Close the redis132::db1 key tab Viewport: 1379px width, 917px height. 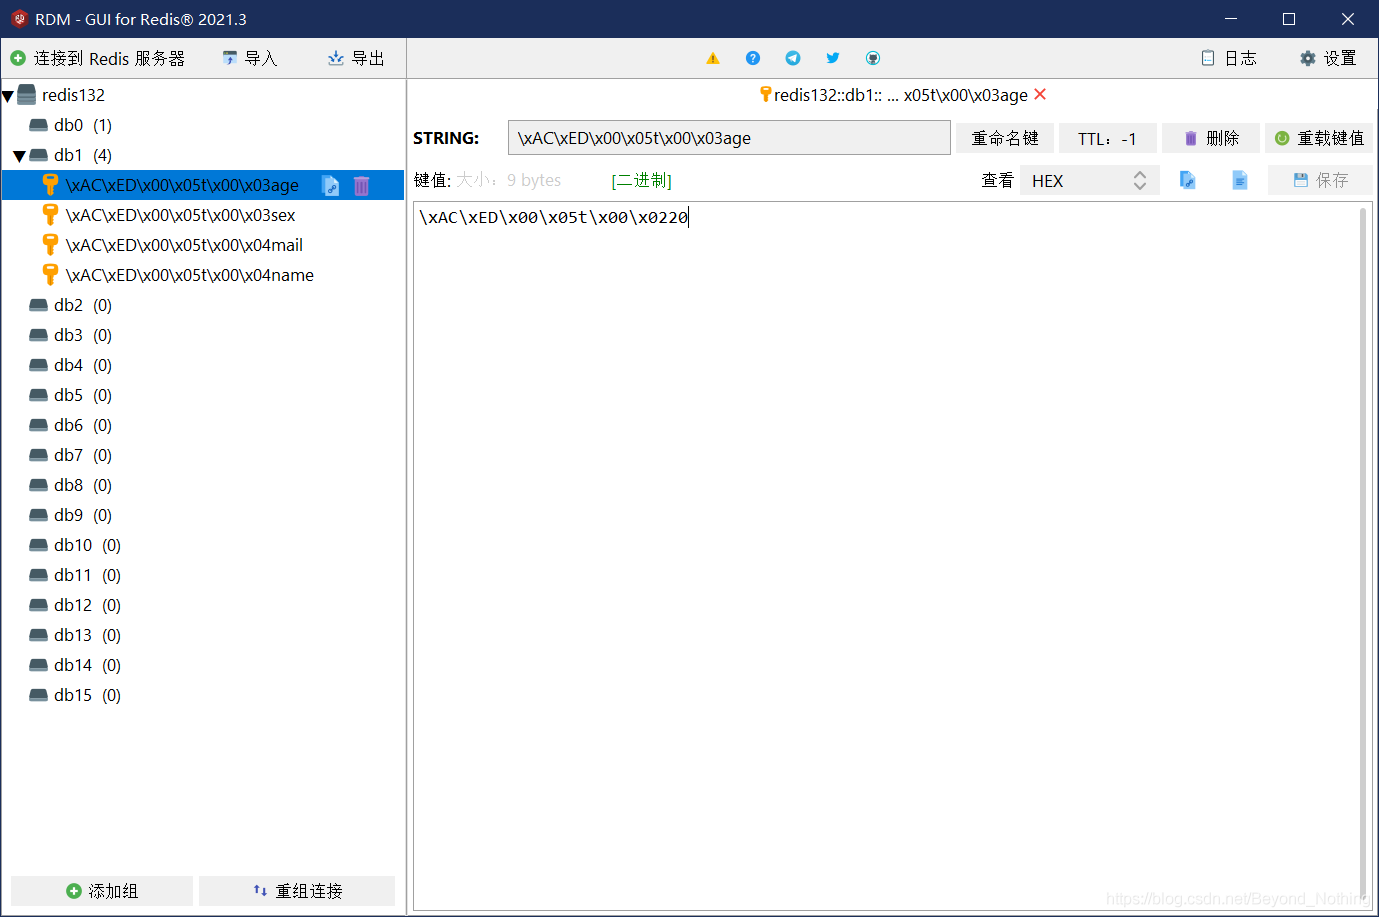coord(1040,94)
